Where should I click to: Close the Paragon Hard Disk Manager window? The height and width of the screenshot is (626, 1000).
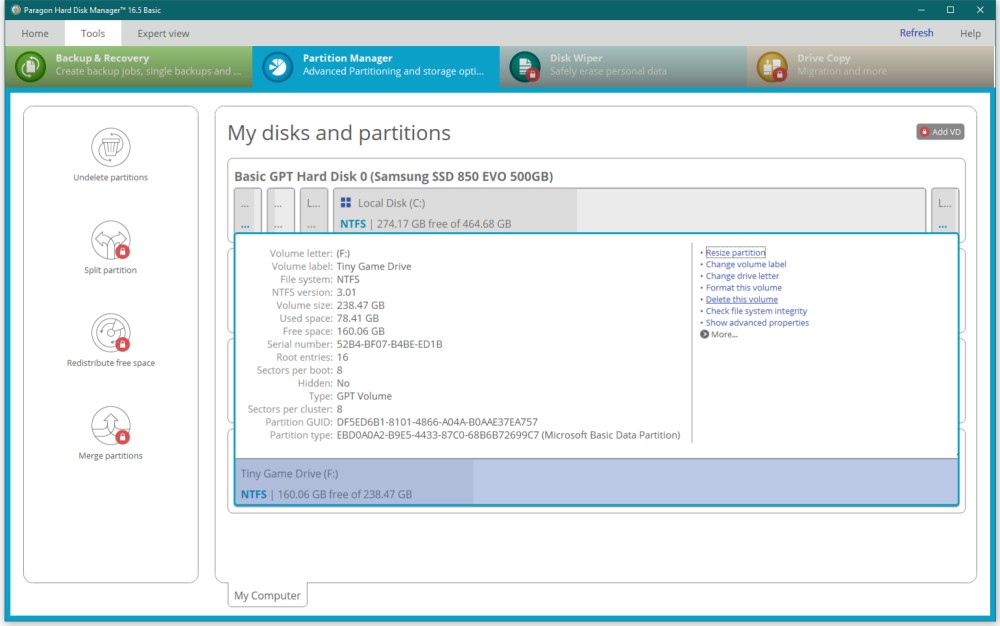click(x=980, y=10)
